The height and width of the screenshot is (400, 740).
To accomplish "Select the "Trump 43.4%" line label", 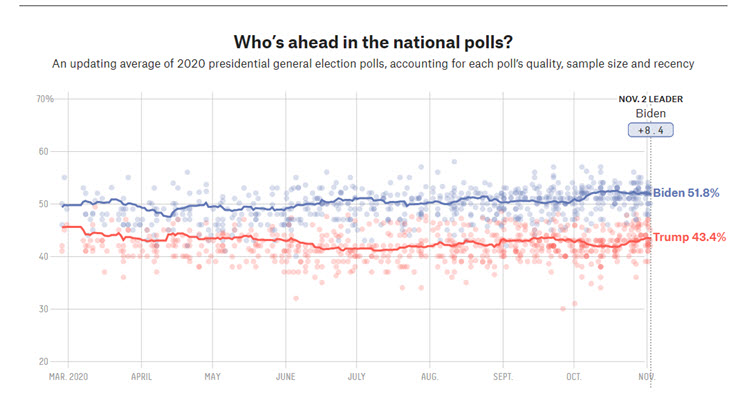I will tap(688, 237).
